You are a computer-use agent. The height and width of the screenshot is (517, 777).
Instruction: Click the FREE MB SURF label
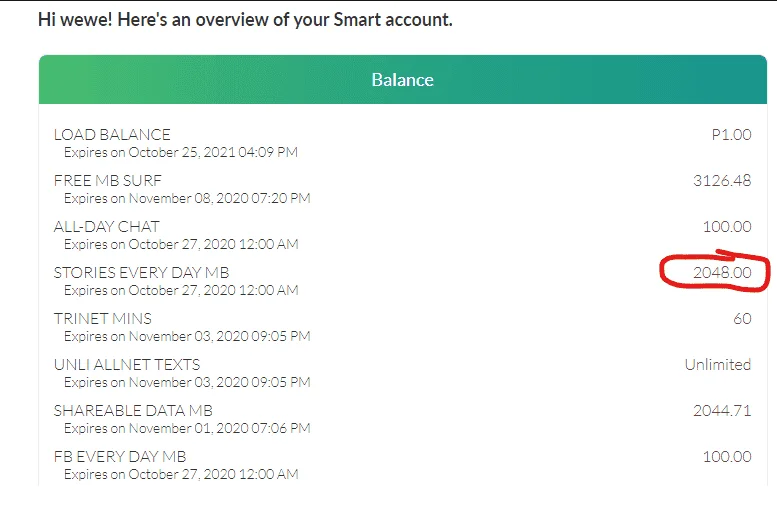[x=108, y=181]
